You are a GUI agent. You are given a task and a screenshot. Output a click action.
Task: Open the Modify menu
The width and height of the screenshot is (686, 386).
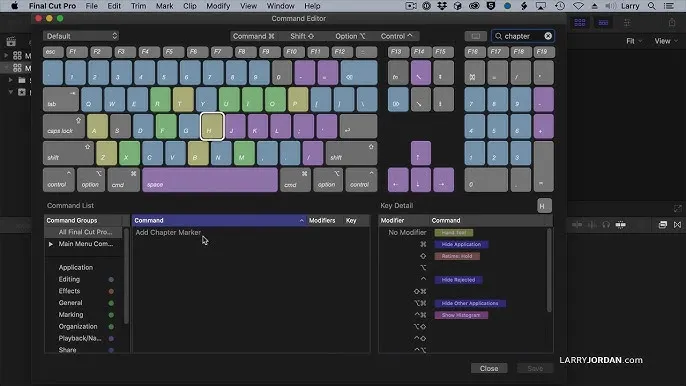tap(218, 6)
